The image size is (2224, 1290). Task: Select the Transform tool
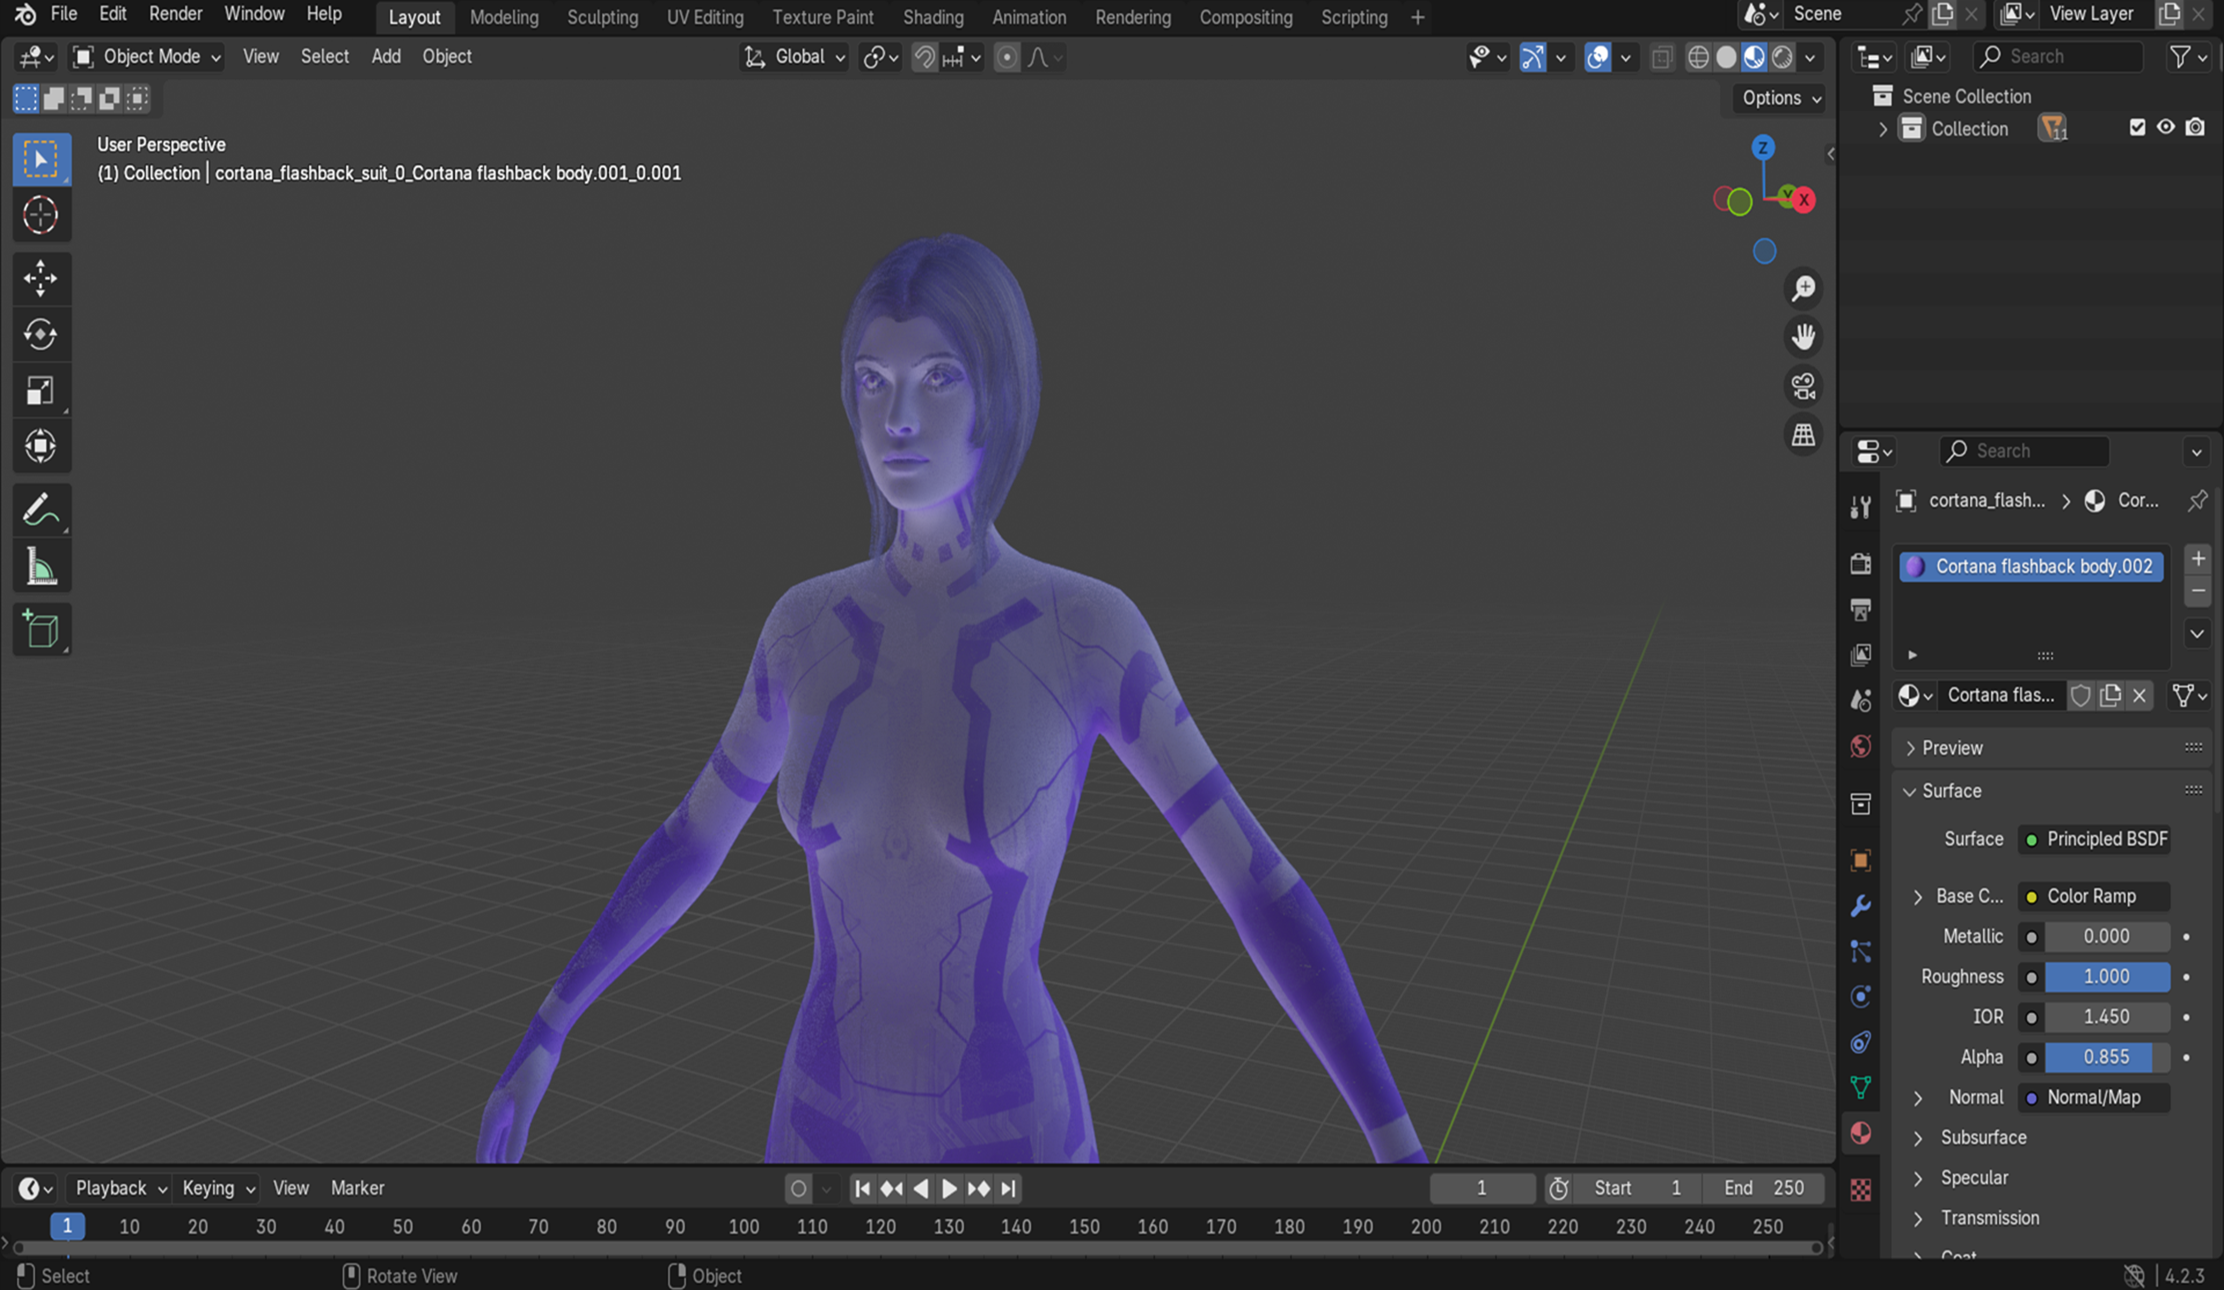click(x=41, y=446)
